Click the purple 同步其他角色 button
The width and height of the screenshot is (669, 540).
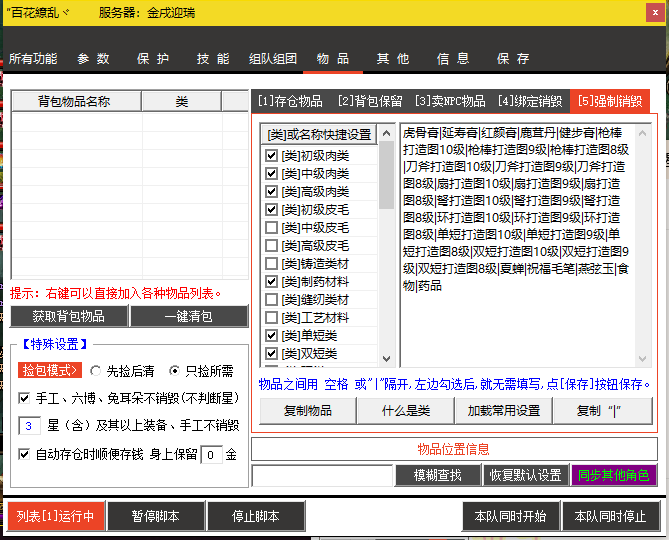pos(614,475)
